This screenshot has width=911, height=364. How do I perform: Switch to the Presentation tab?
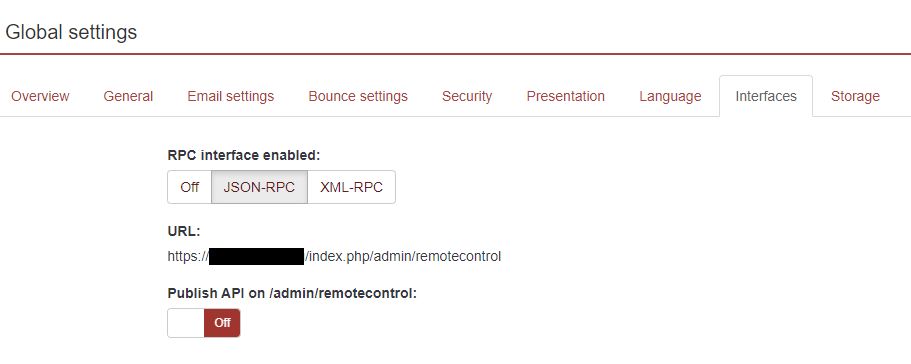(566, 96)
